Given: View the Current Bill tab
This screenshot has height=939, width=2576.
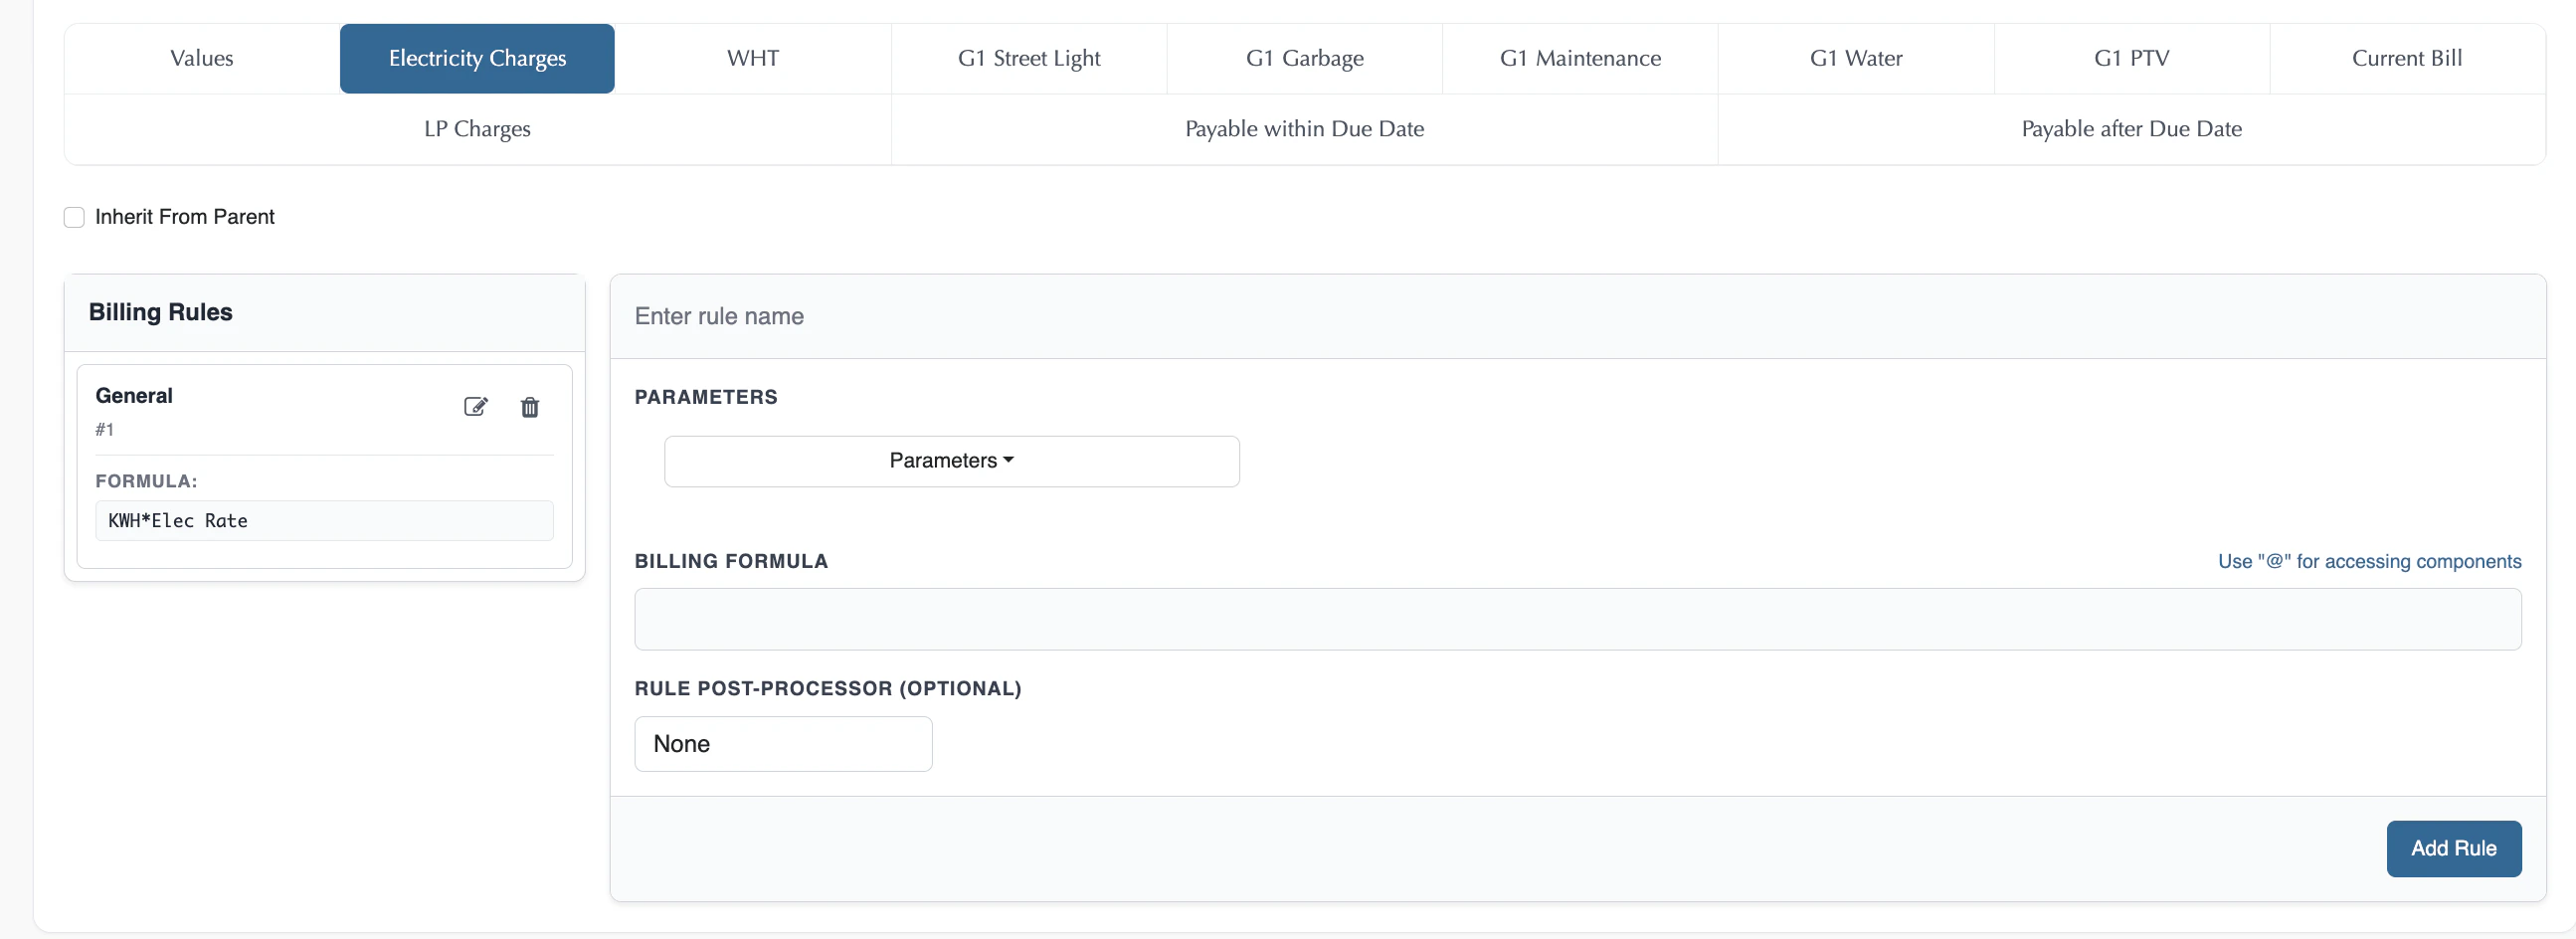Looking at the screenshot, I should [2407, 58].
